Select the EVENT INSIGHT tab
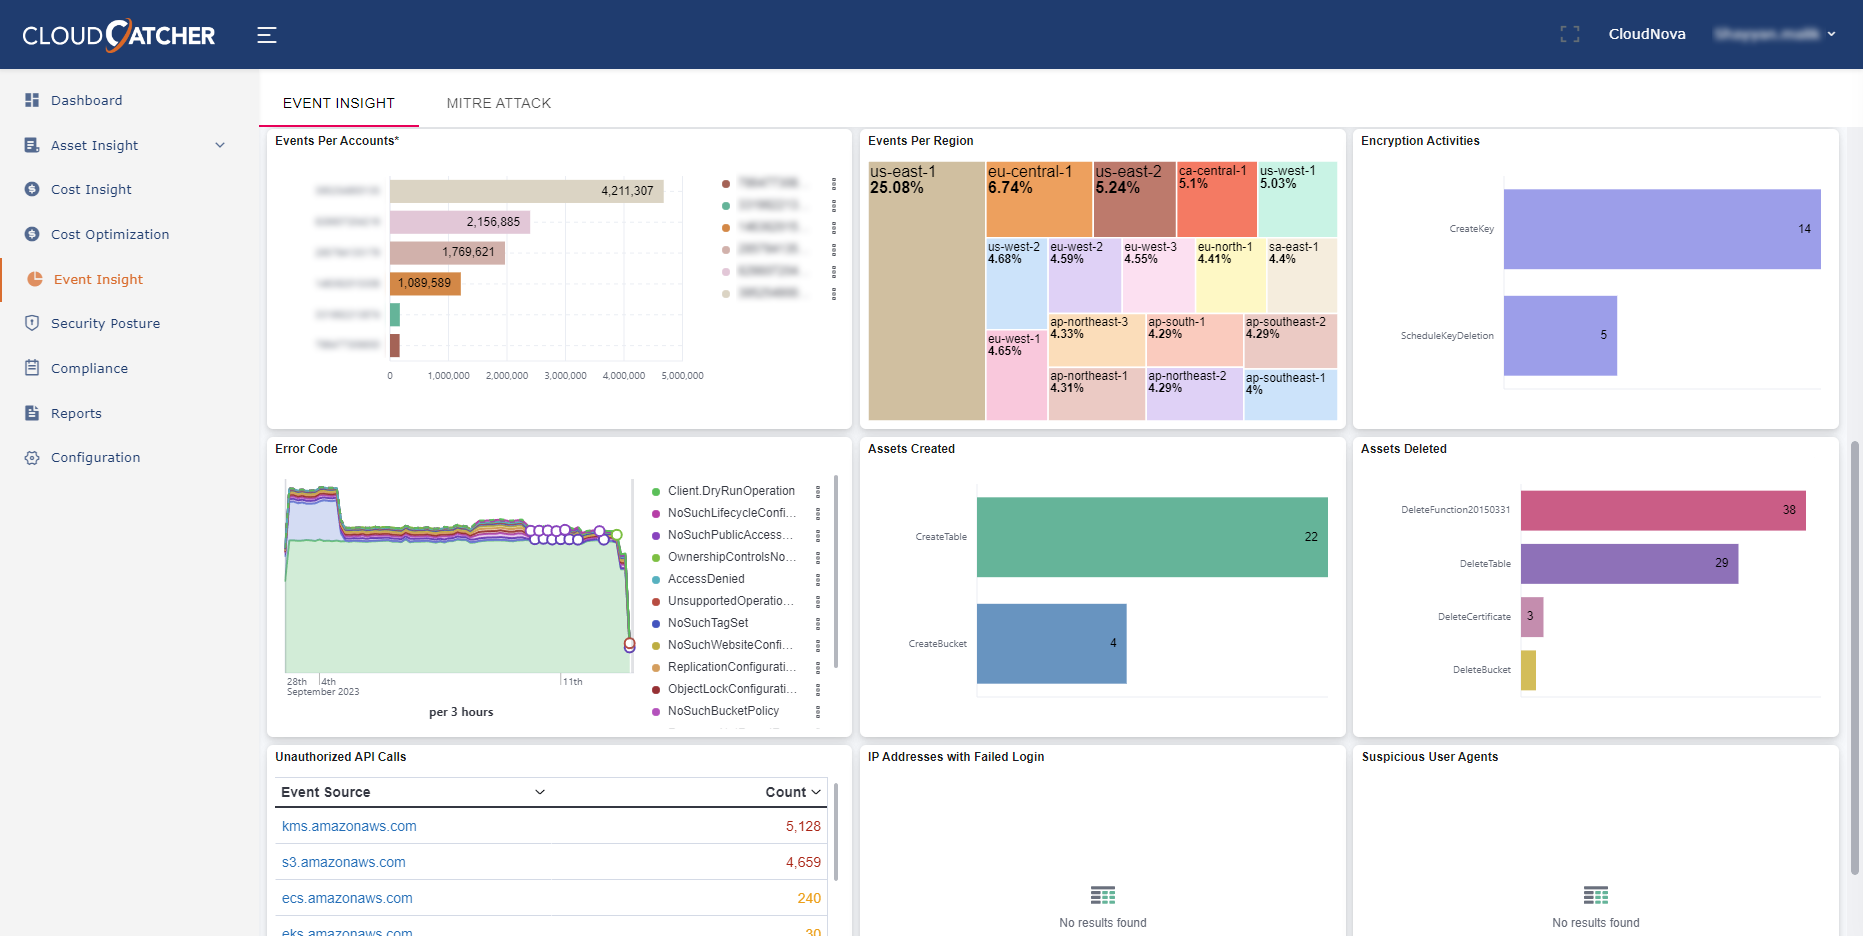This screenshot has height=936, width=1863. click(338, 103)
